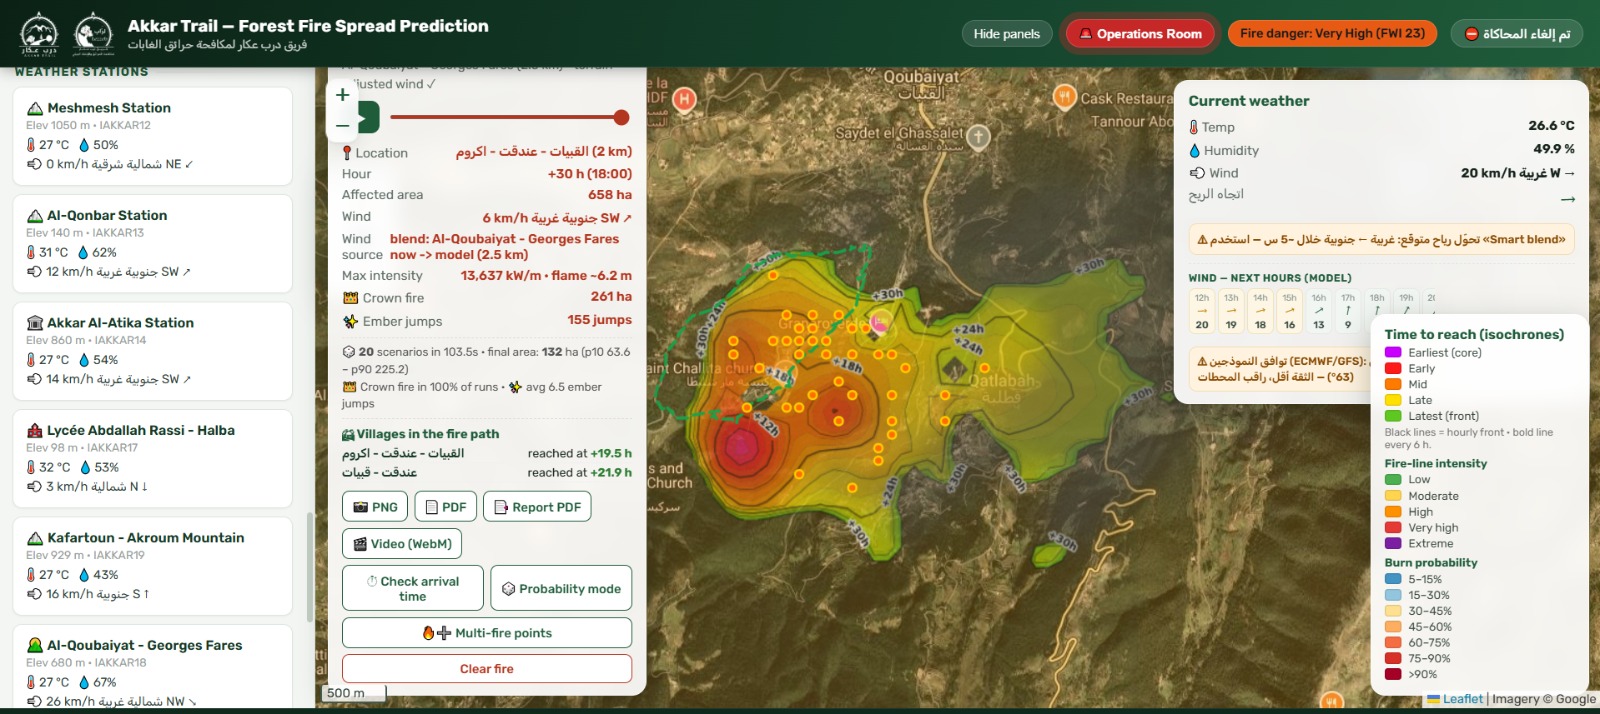Toggle Hide panels
The width and height of the screenshot is (1600, 714).
(x=1007, y=33)
